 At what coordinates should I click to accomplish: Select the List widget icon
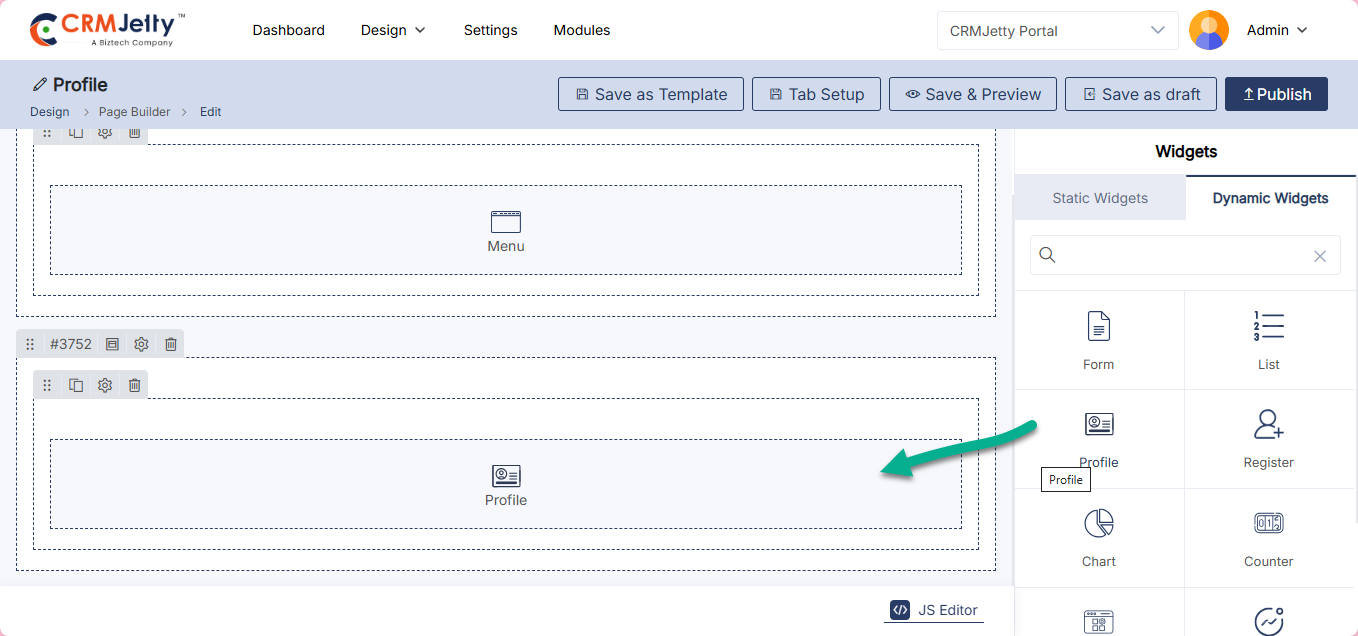click(x=1268, y=327)
